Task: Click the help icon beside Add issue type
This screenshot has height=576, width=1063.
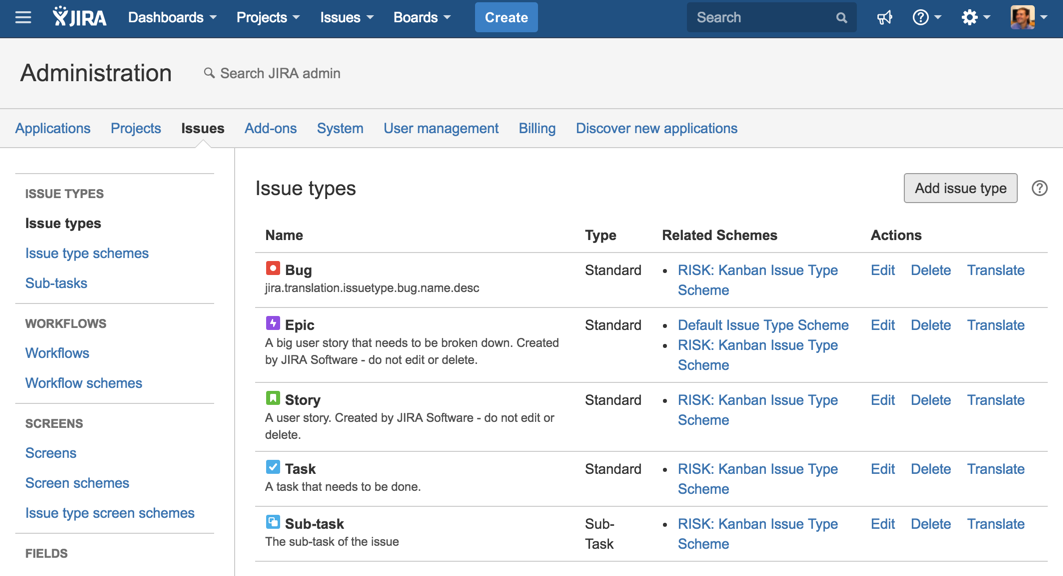Action: tap(1040, 188)
